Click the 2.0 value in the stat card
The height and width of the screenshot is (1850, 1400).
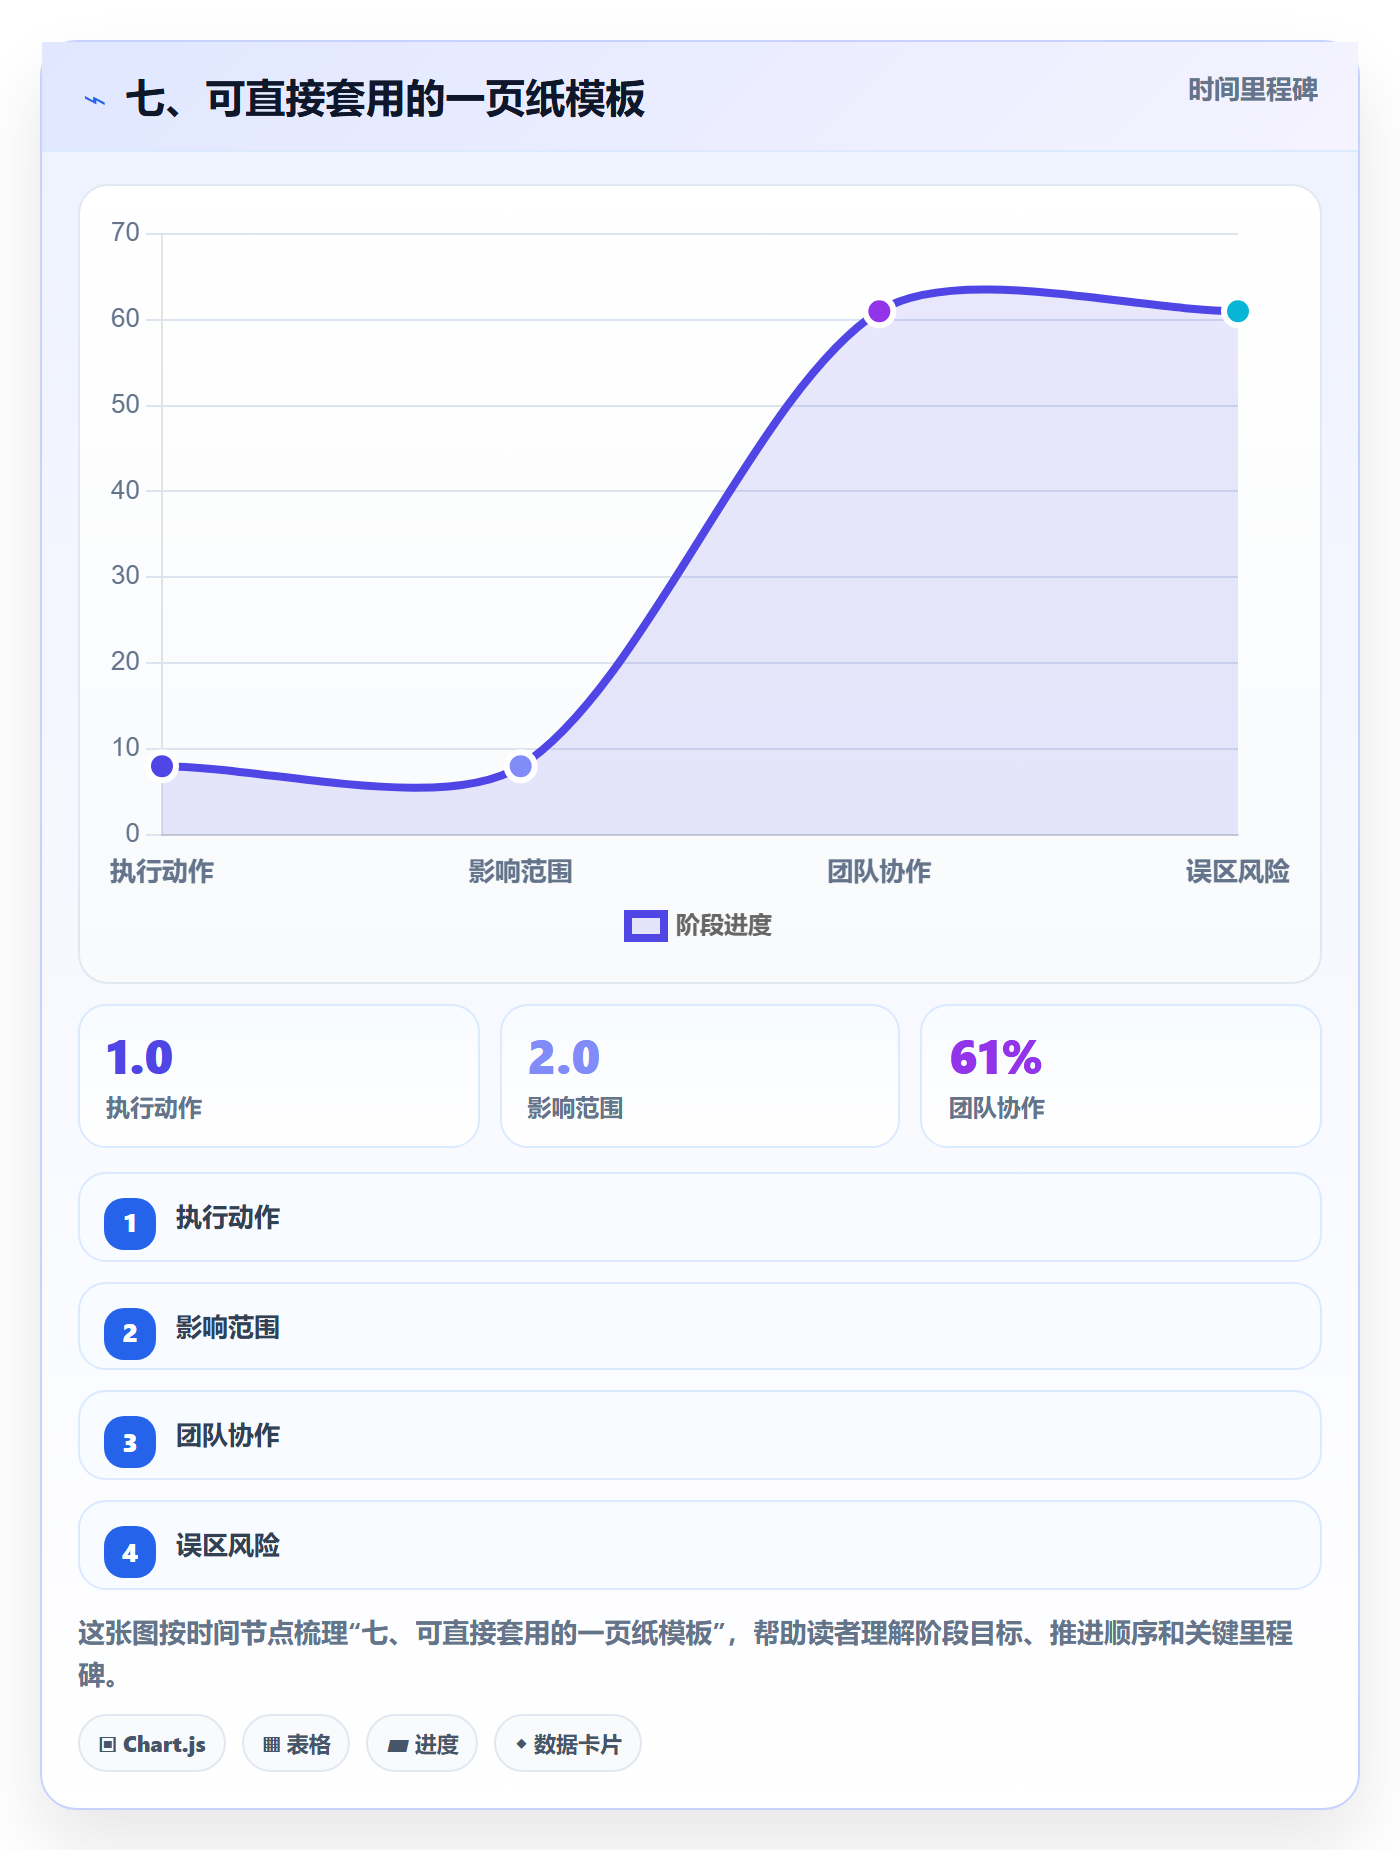click(564, 1058)
